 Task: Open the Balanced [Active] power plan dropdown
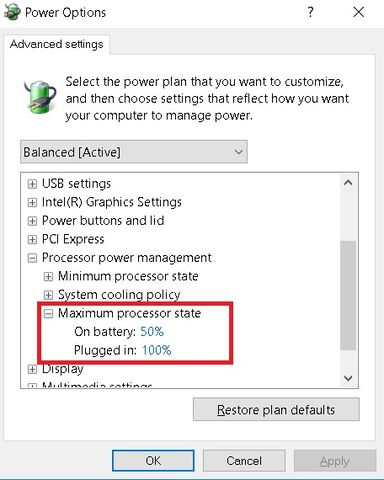coord(134,152)
